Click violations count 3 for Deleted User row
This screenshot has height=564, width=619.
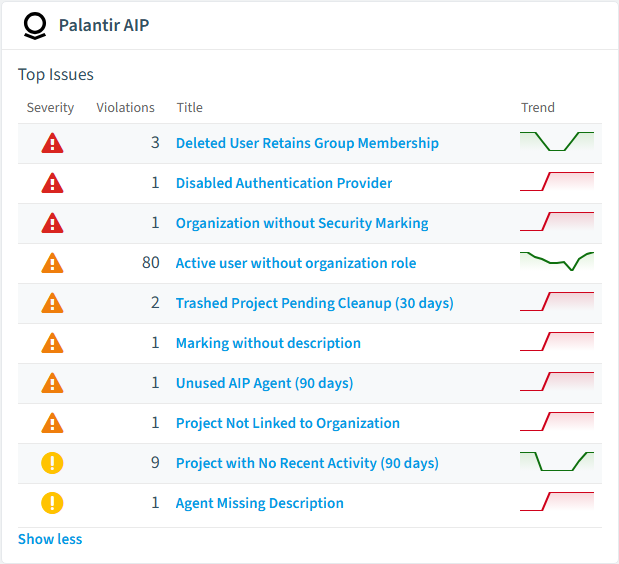(155, 143)
